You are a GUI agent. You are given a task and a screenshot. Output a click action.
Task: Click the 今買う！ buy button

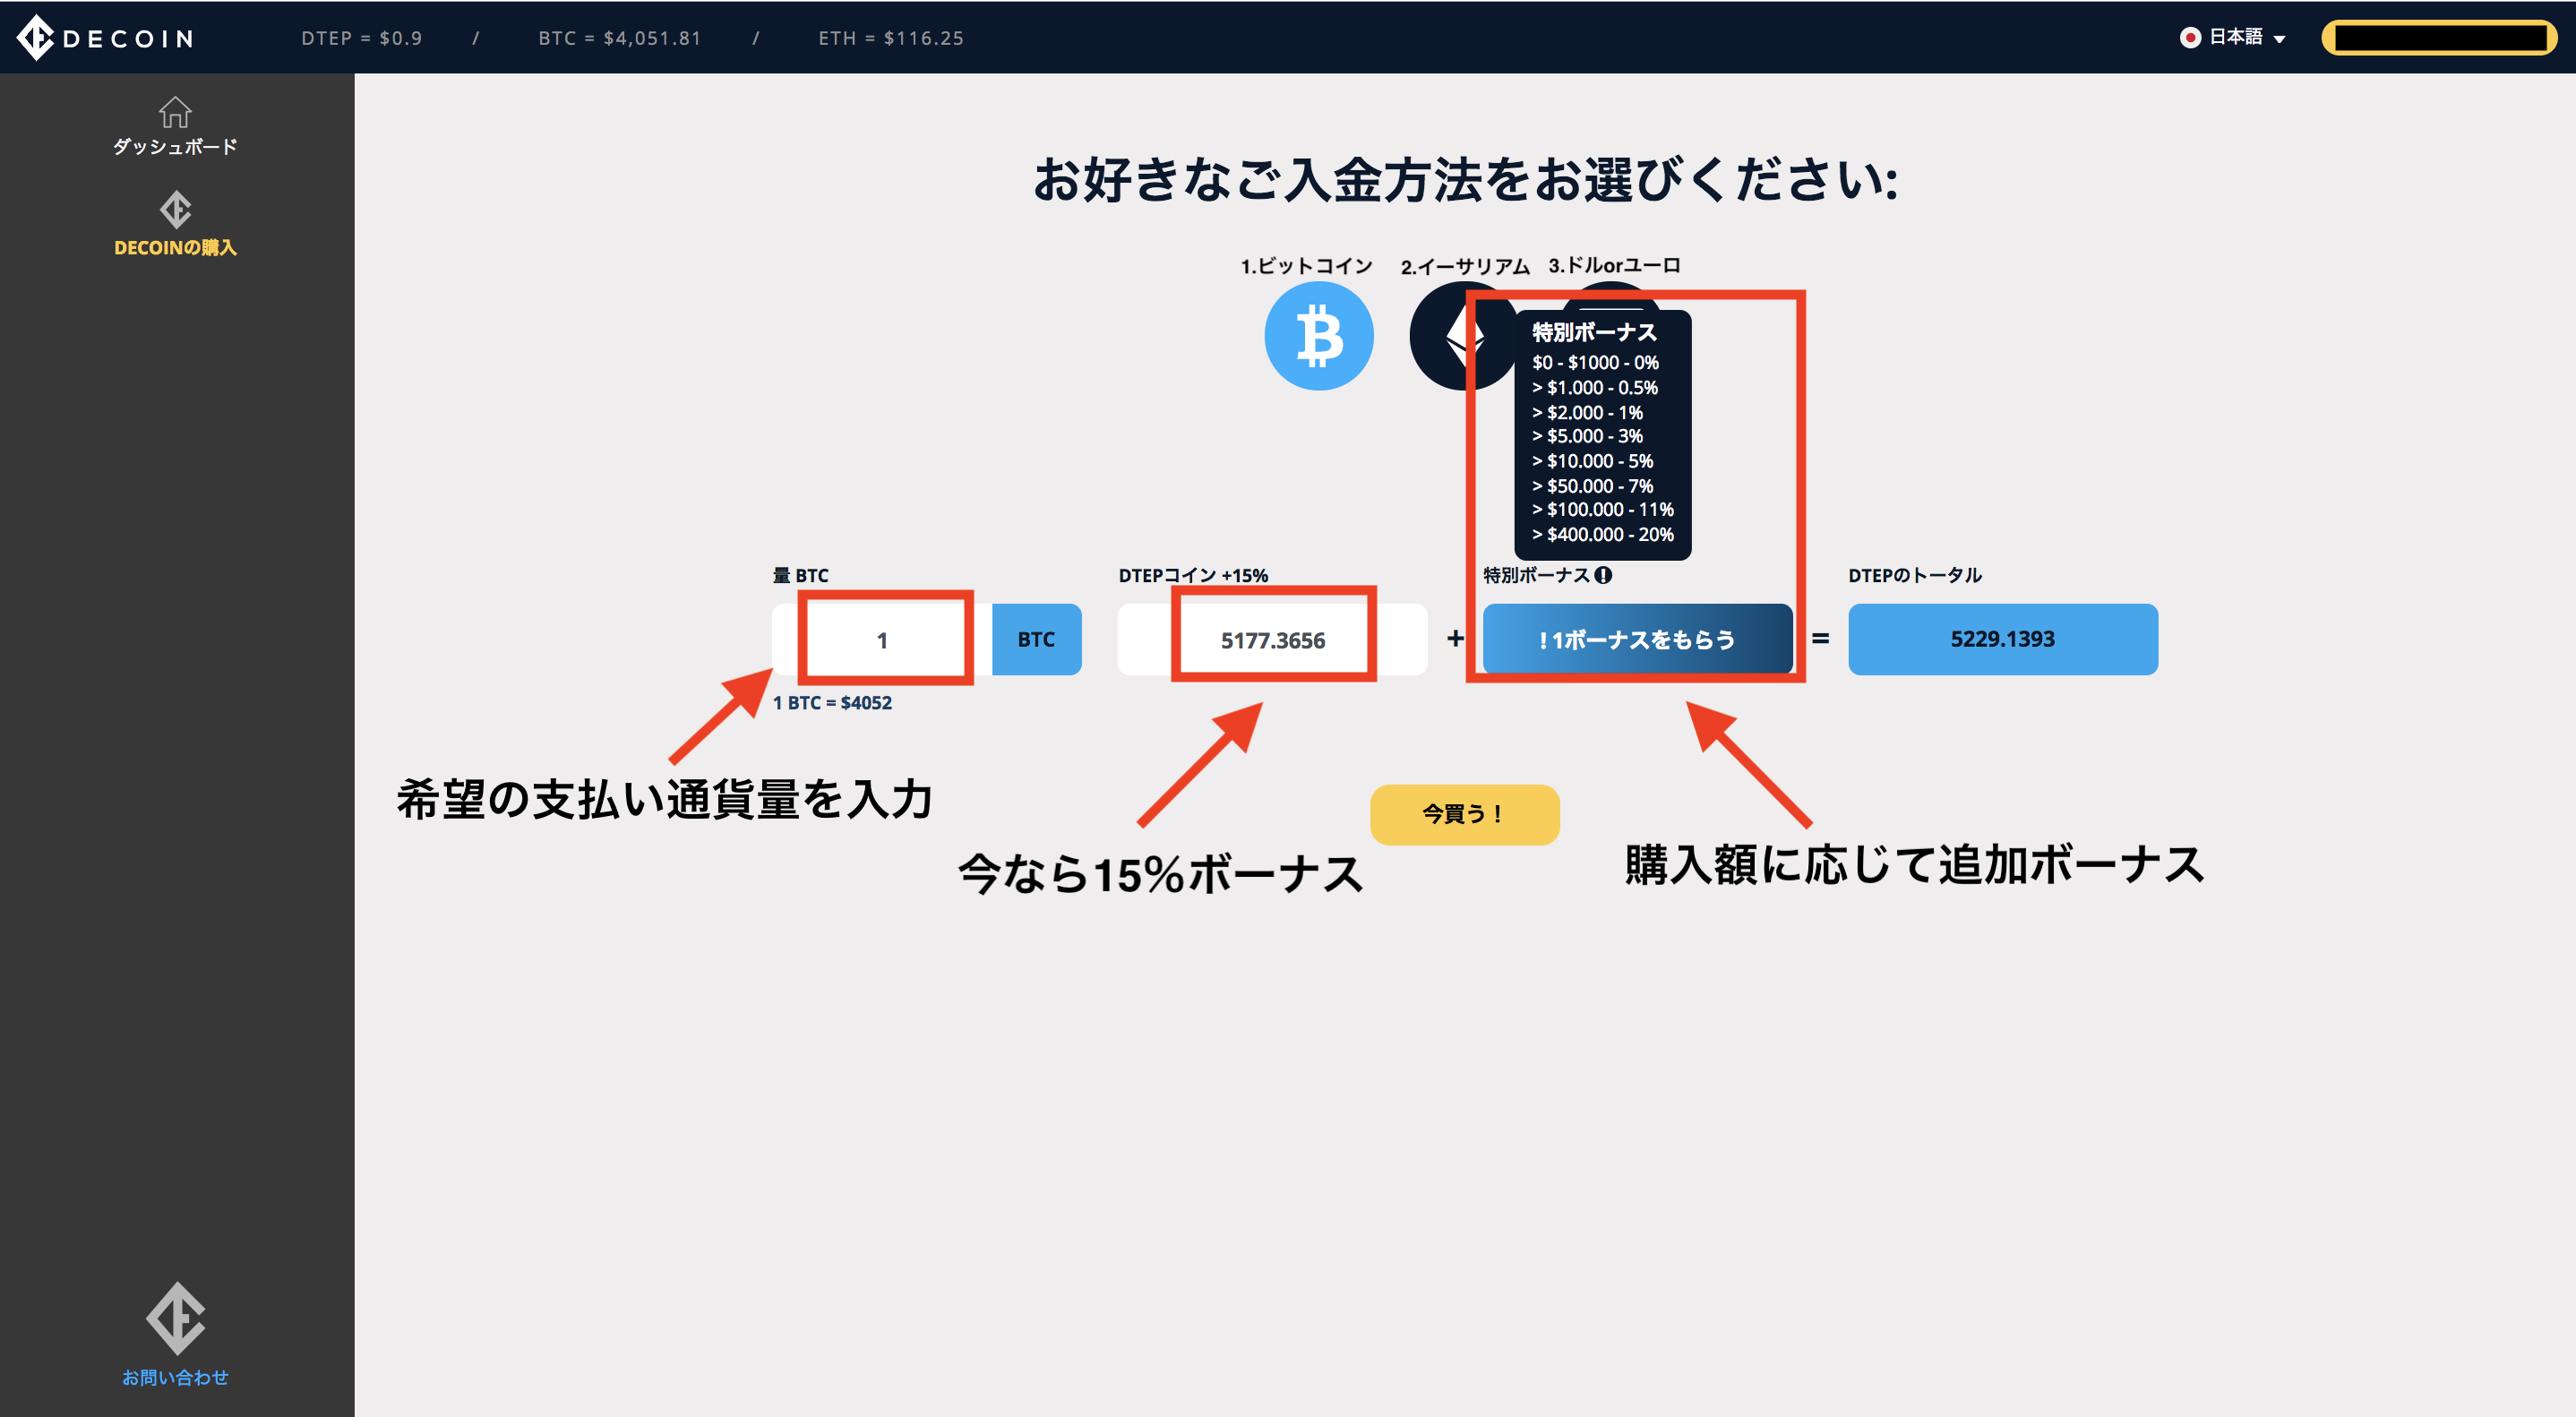[1464, 814]
